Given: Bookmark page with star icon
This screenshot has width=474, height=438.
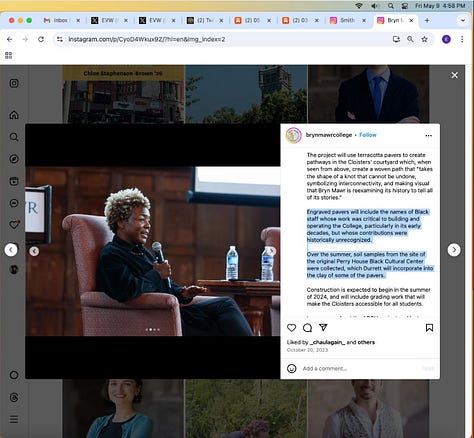Looking at the screenshot, I should tap(424, 39).
